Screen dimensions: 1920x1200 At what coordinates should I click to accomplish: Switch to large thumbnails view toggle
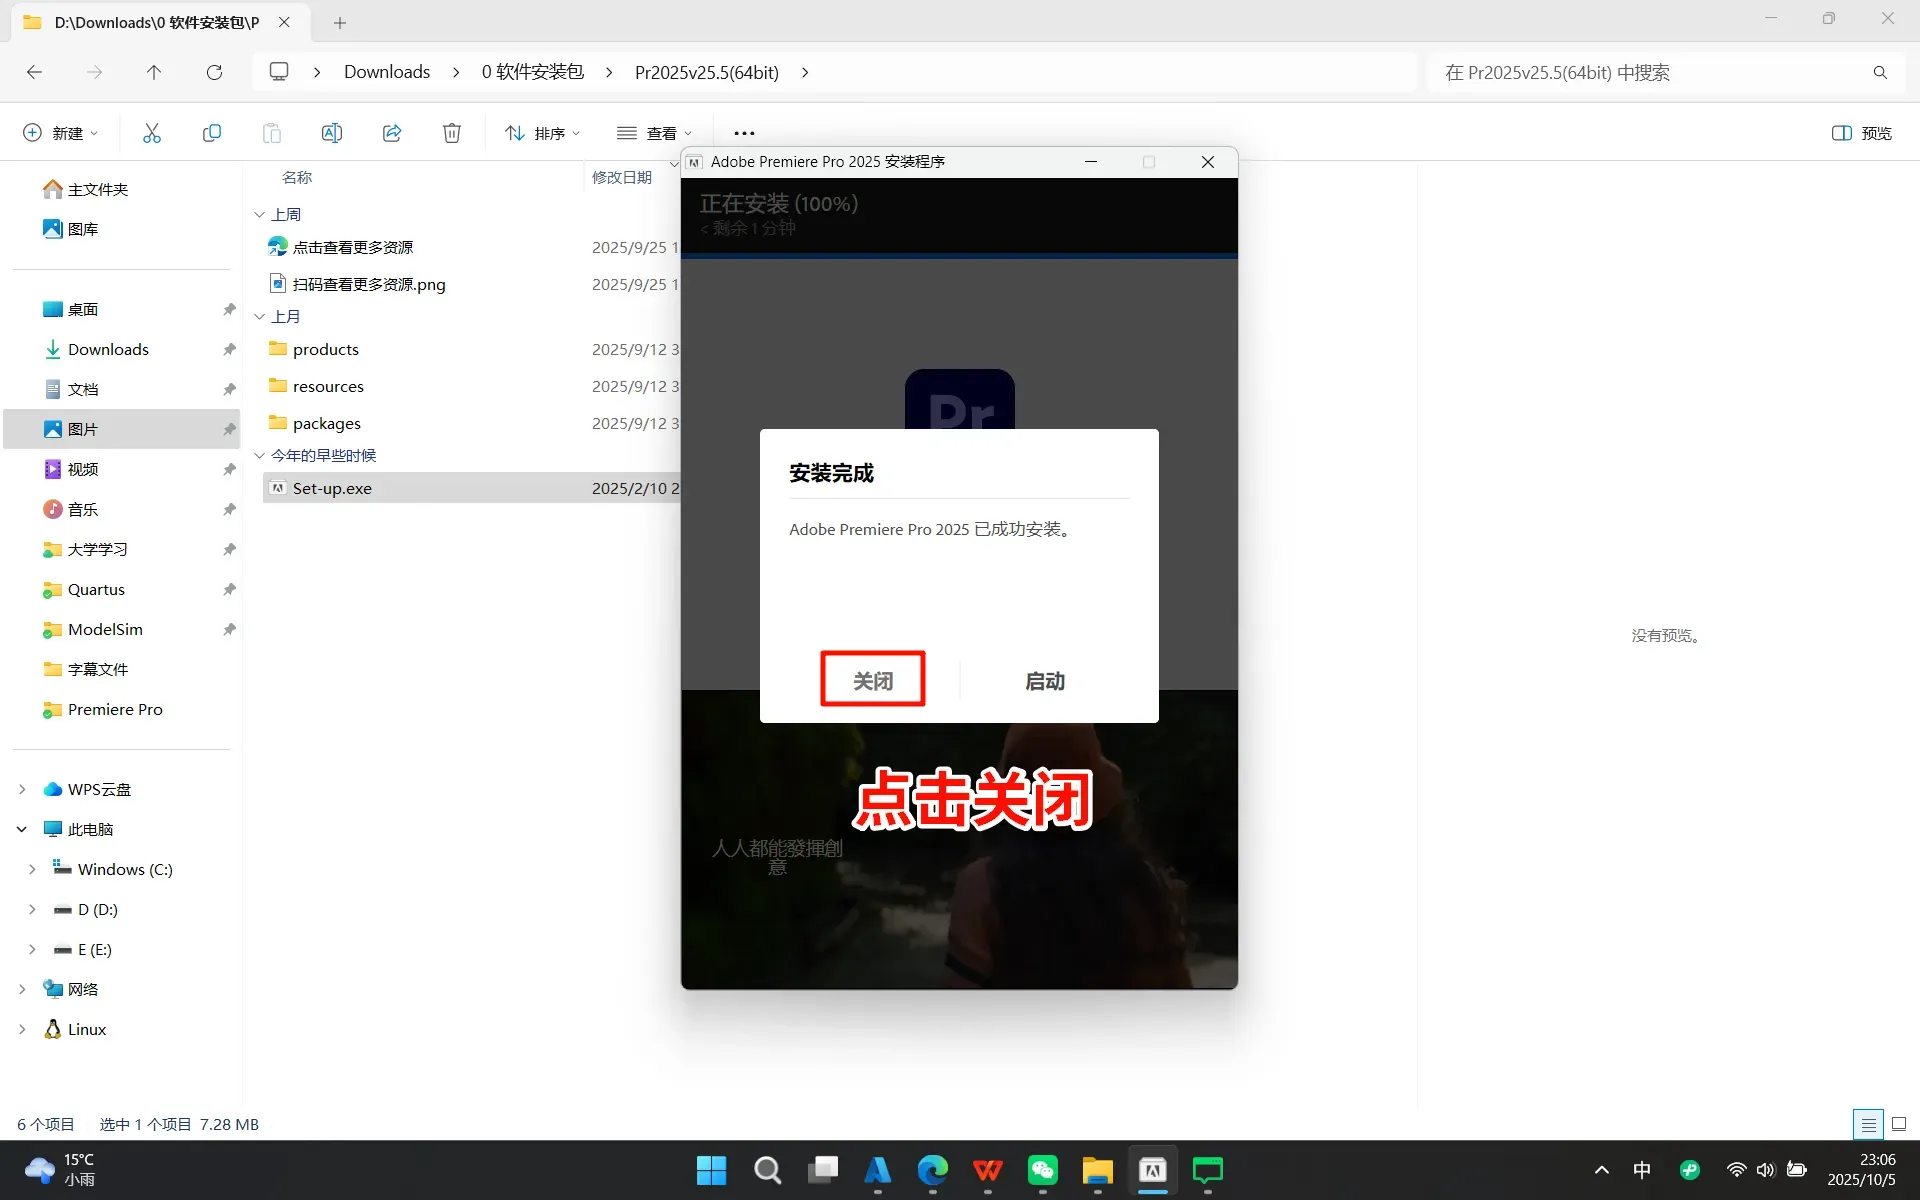pos(1899,1124)
